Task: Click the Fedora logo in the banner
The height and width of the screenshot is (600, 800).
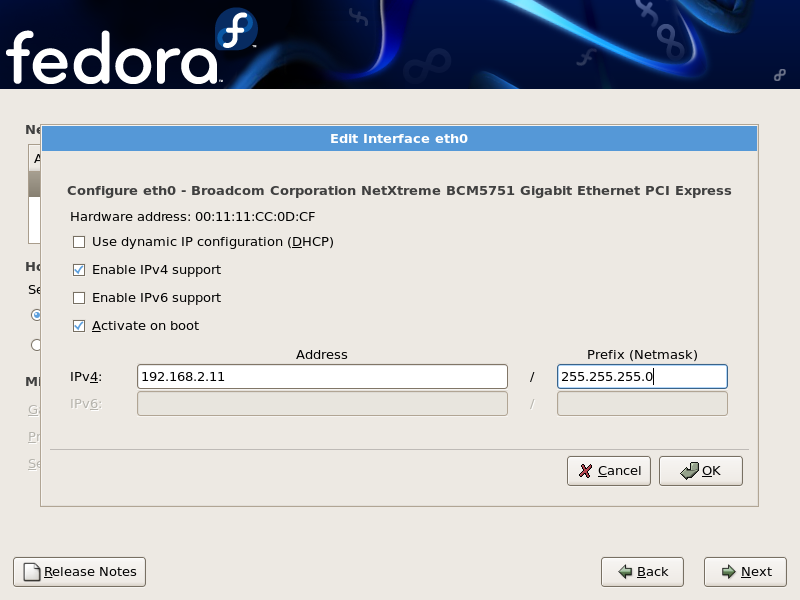Action: tap(132, 47)
